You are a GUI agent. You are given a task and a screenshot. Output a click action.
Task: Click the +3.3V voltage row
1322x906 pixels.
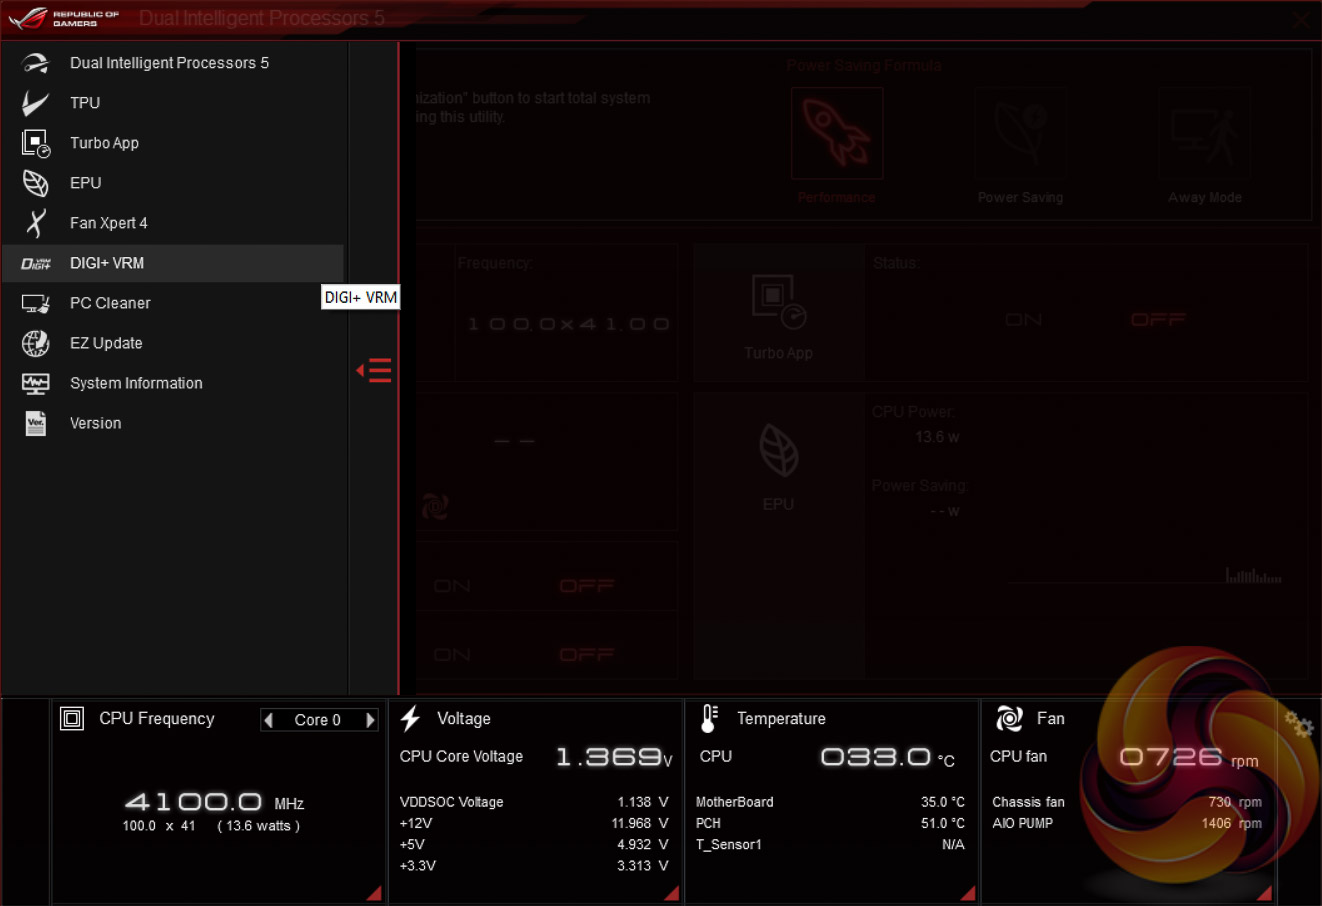(x=534, y=865)
